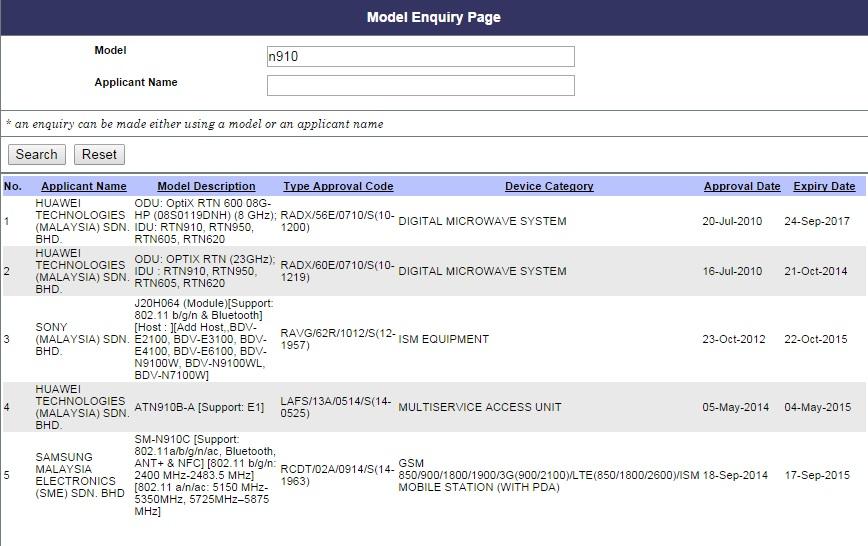
Task: Click the Model Description column header
Action: [206, 186]
